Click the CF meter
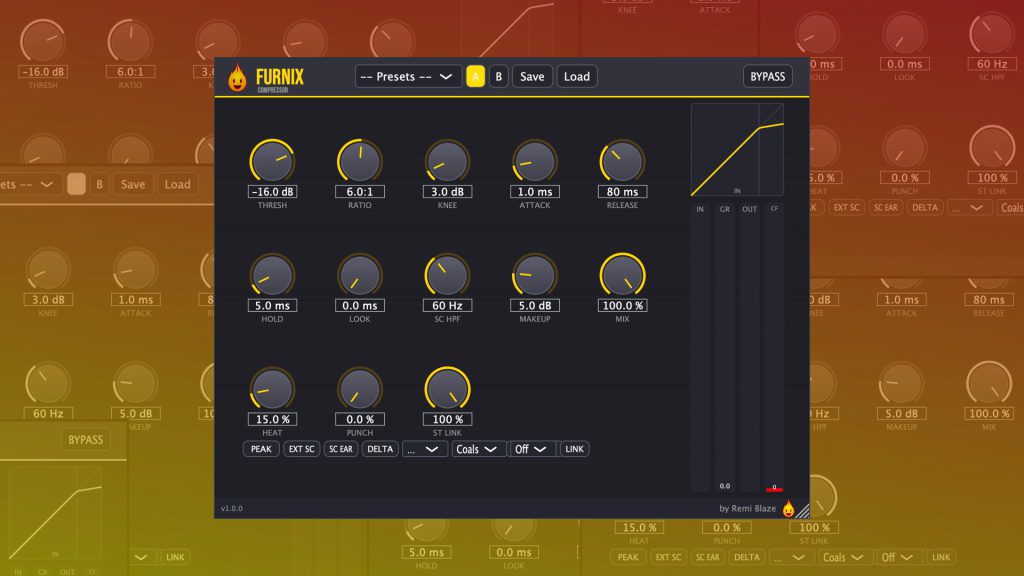The height and width of the screenshot is (576, 1024). (774, 347)
